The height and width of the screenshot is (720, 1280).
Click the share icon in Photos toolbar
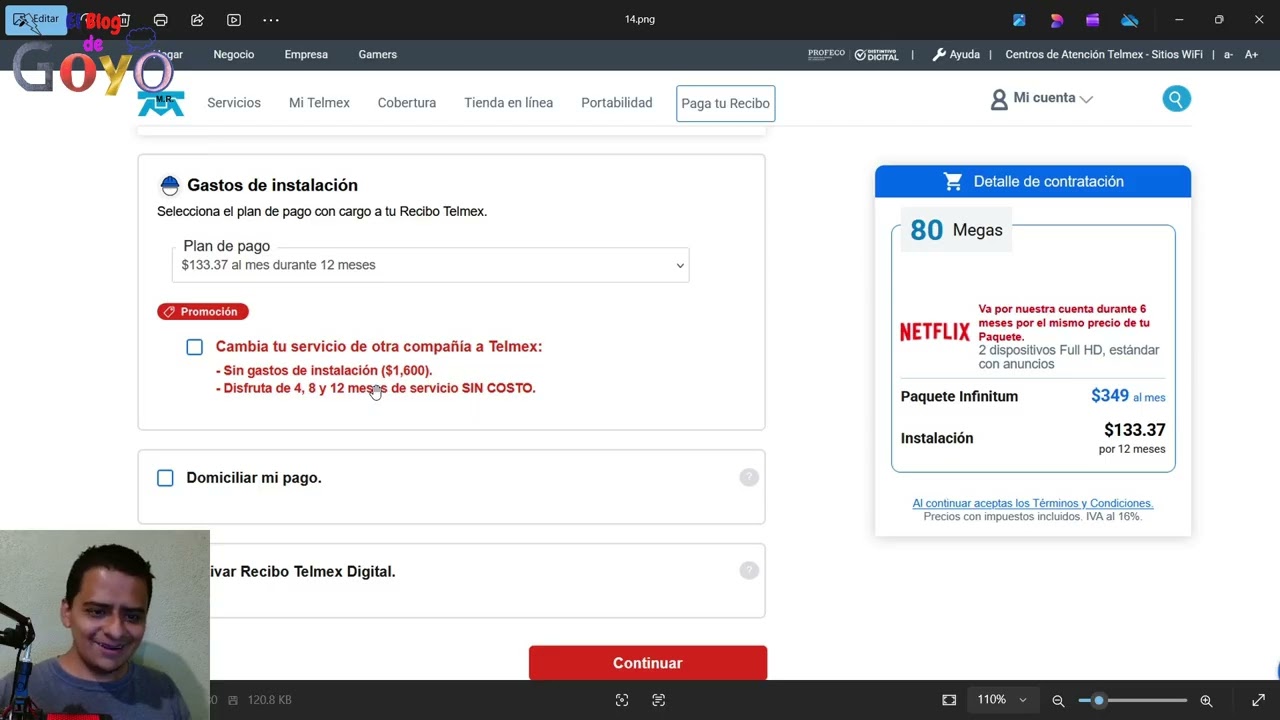197,20
